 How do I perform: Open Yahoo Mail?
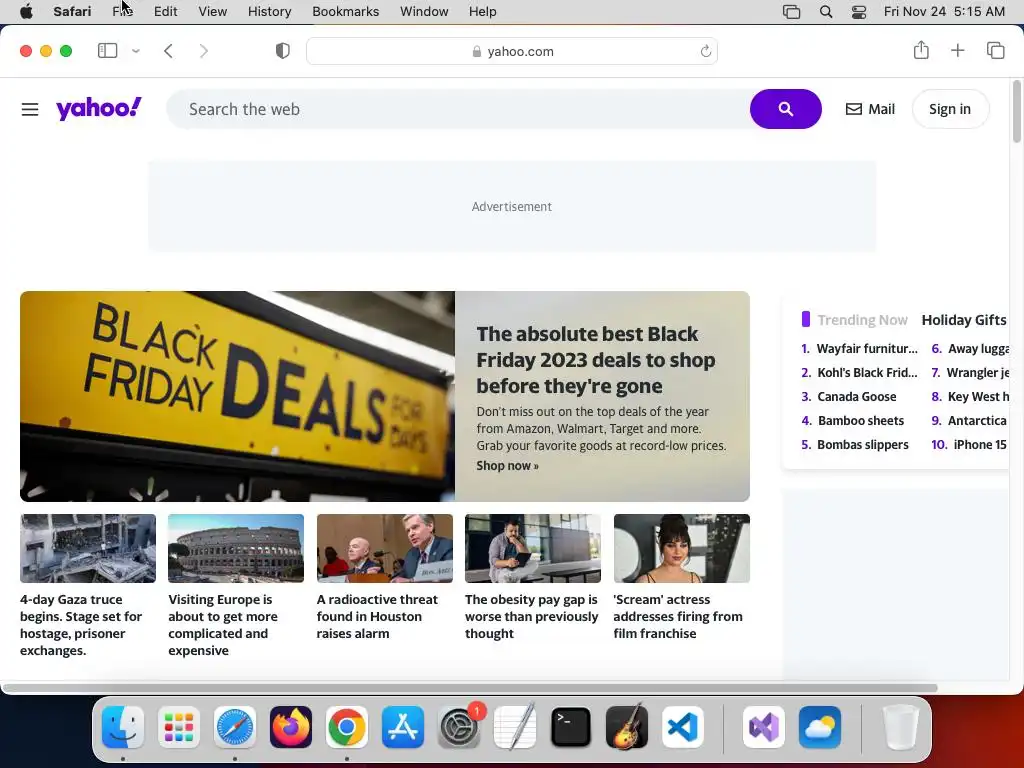click(x=870, y=109)
